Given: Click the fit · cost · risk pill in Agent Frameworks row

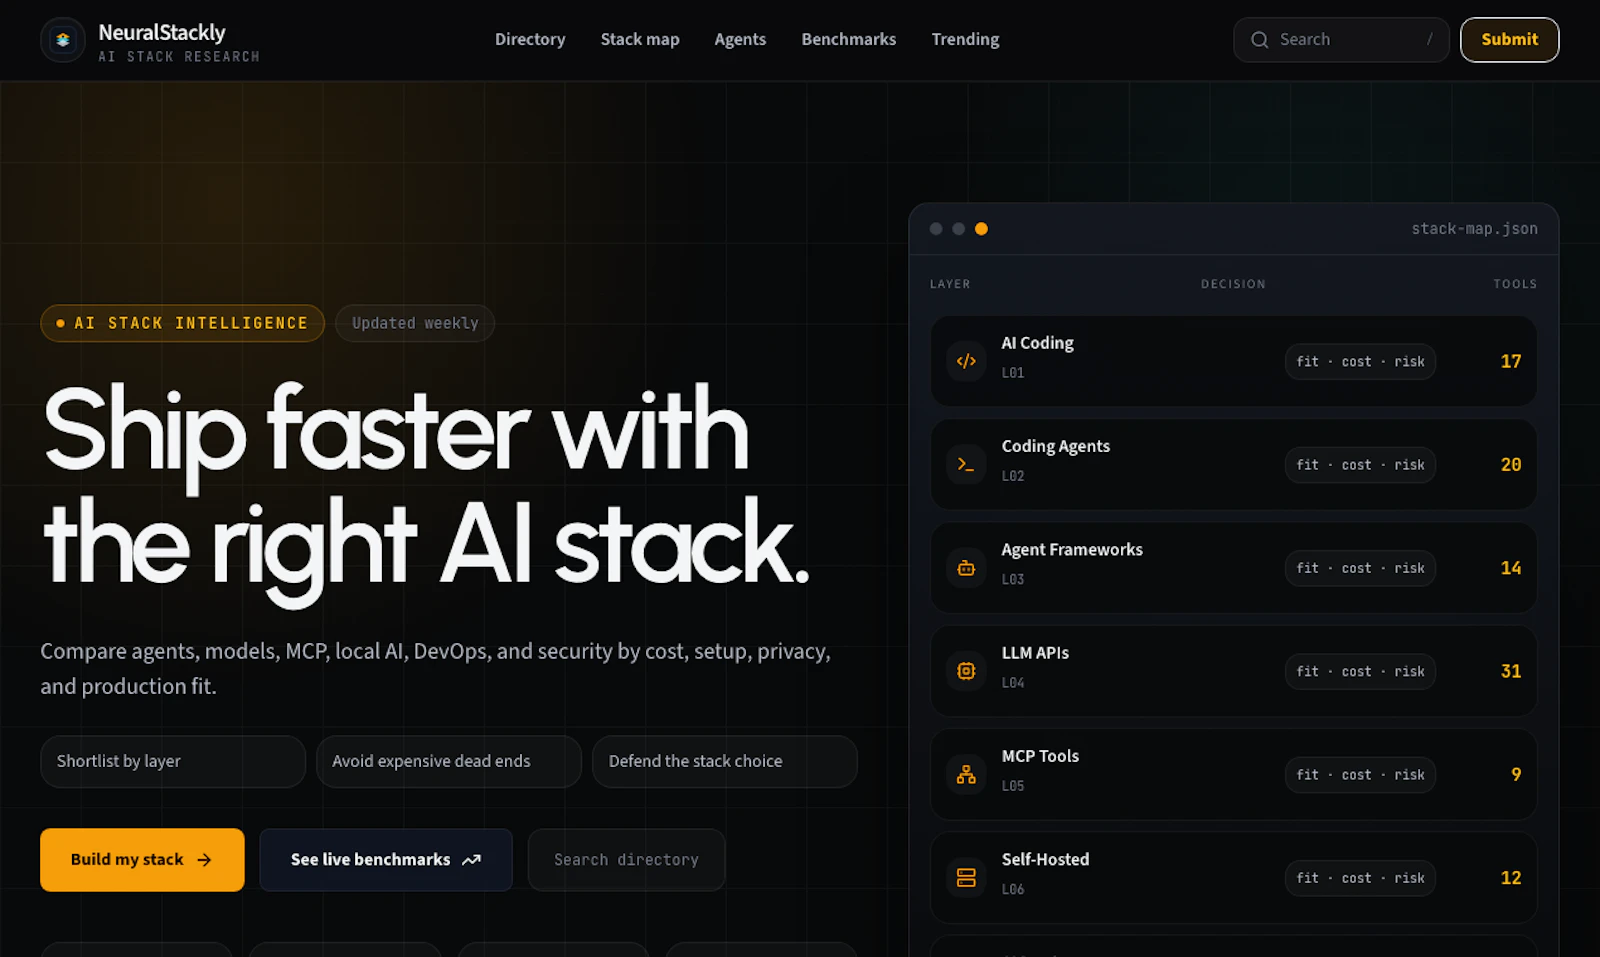Looking at the screenshot, I should click(1360, 568).
